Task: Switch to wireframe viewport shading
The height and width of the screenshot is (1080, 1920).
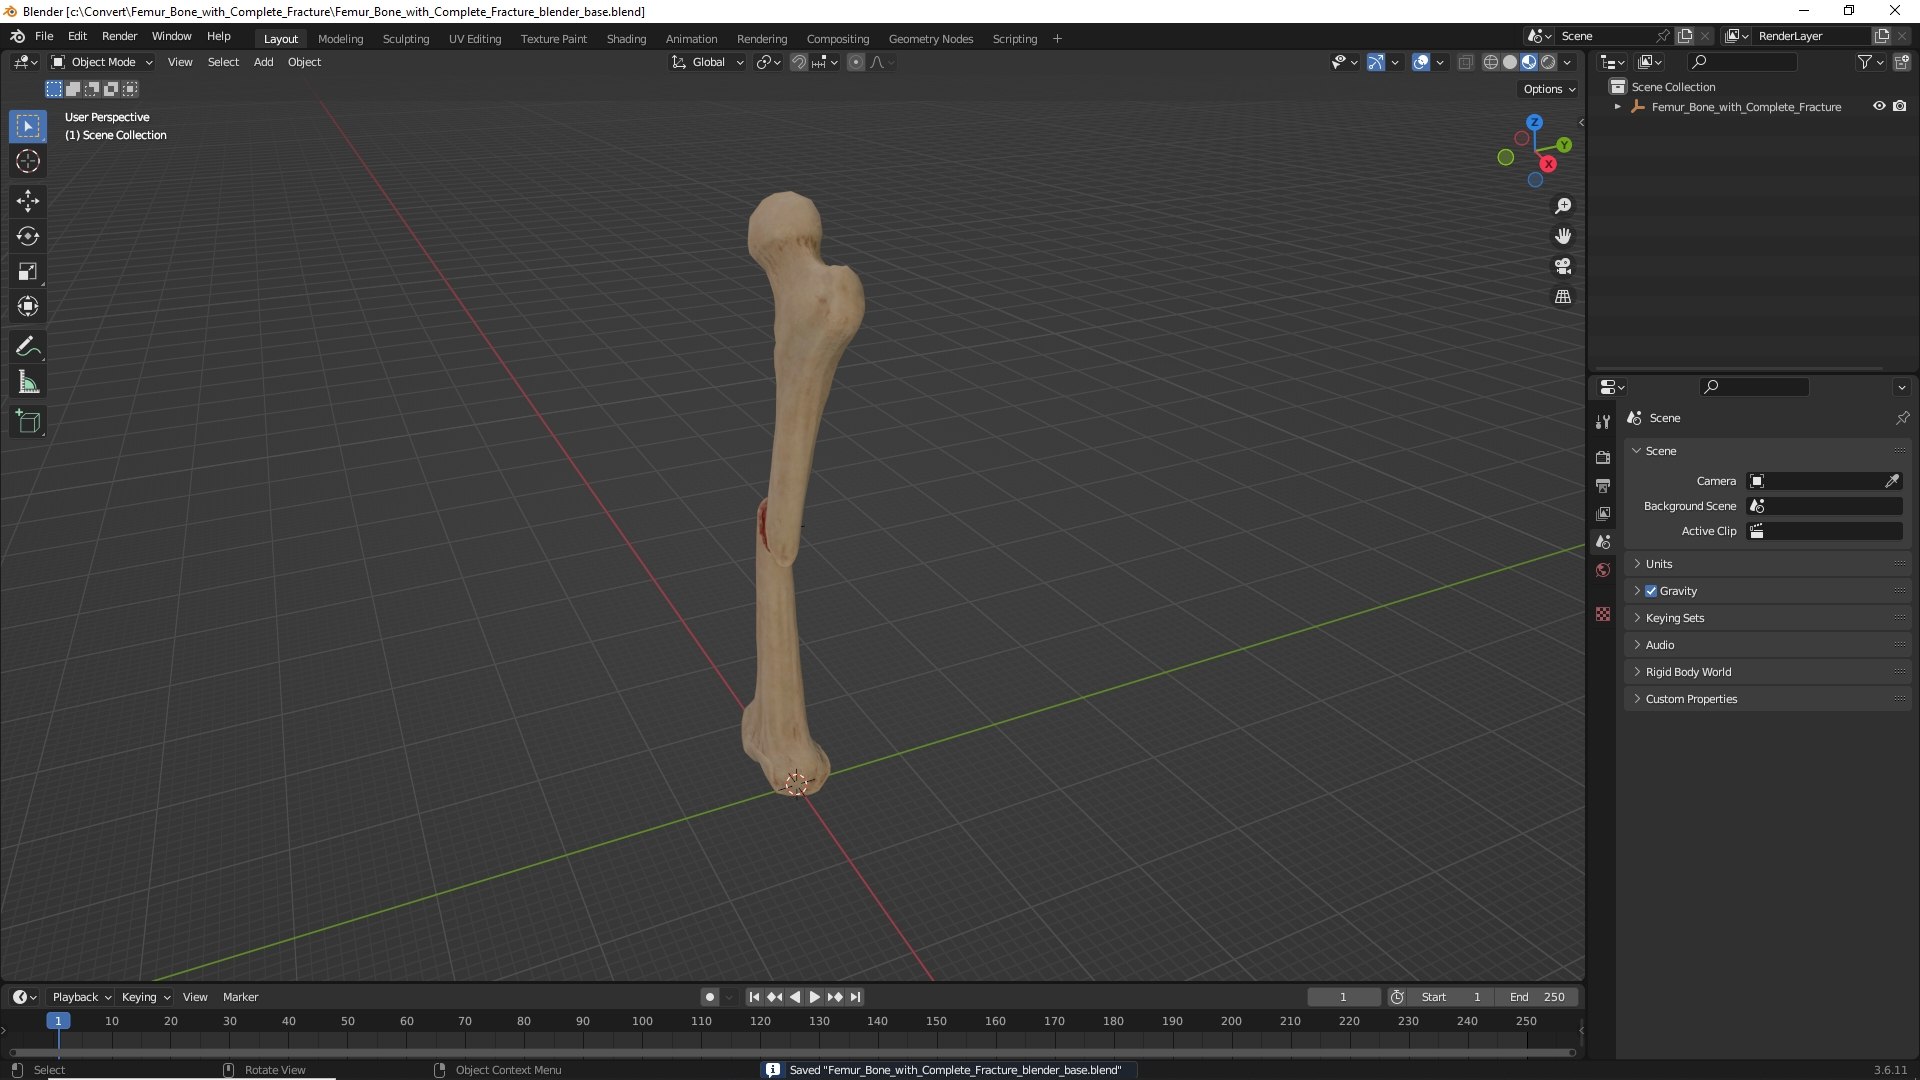Action: click(1491, 62)
